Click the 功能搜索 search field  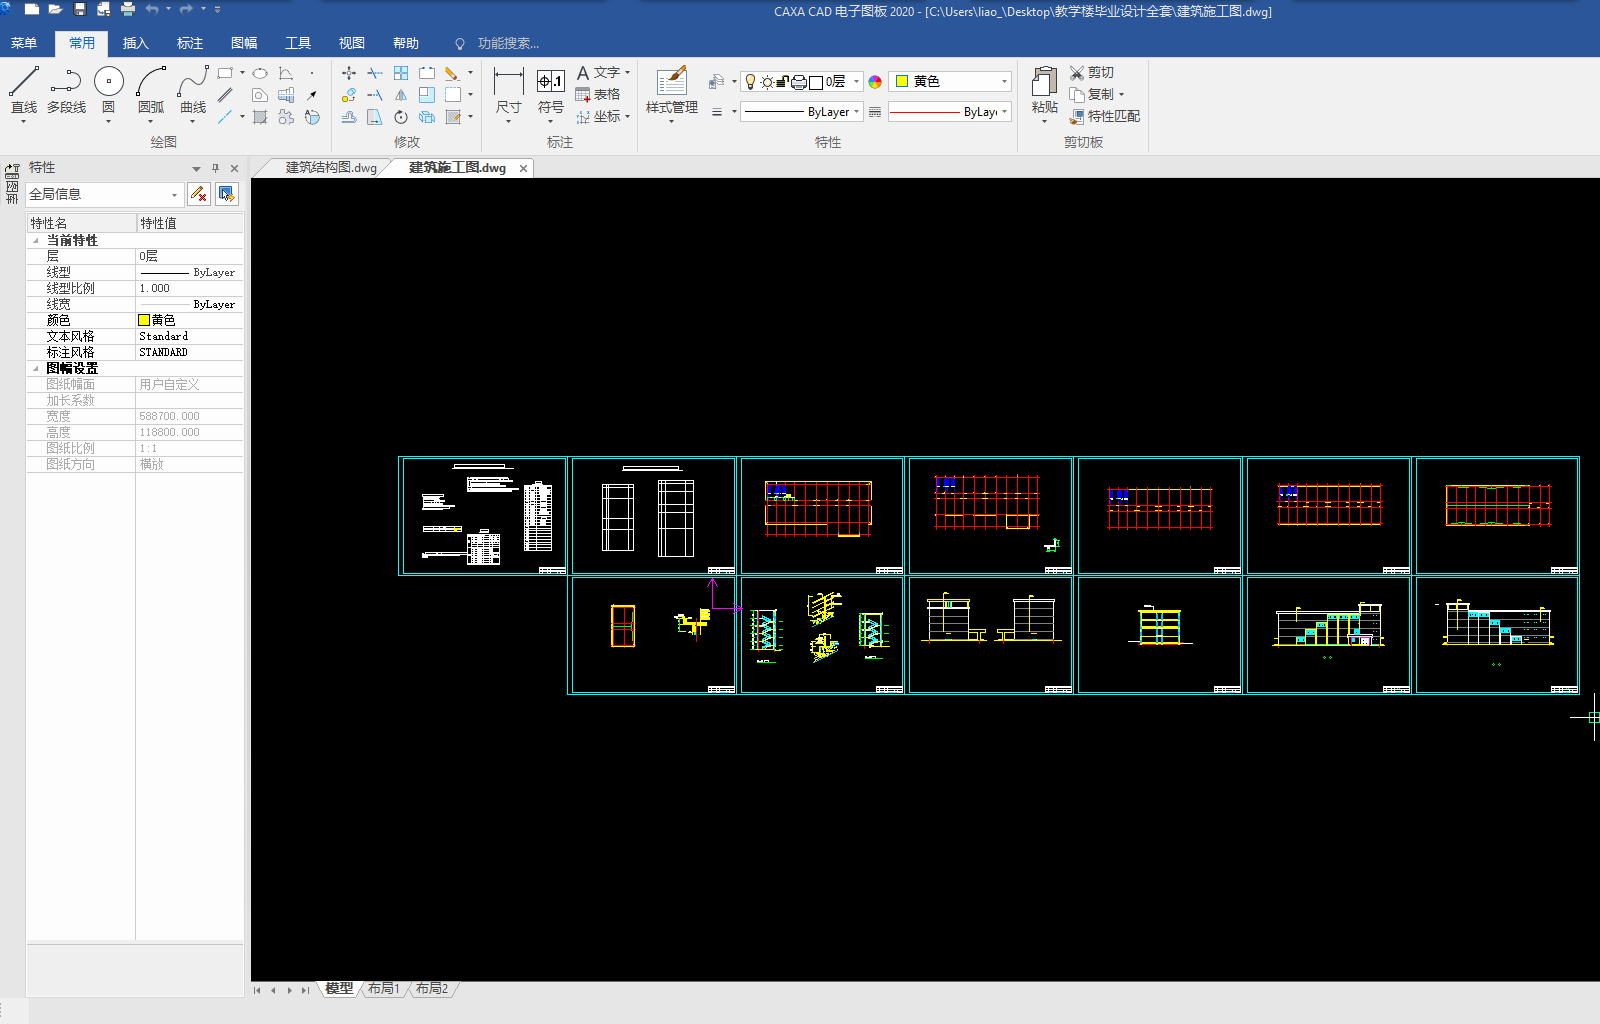coord(508,43)
